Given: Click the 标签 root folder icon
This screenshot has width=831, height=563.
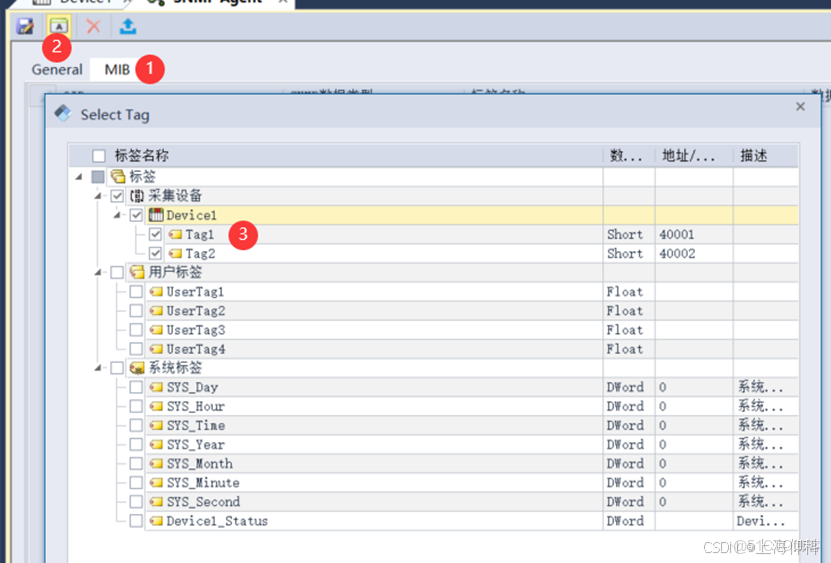Looking at the screenshot, I should [118, 177].
